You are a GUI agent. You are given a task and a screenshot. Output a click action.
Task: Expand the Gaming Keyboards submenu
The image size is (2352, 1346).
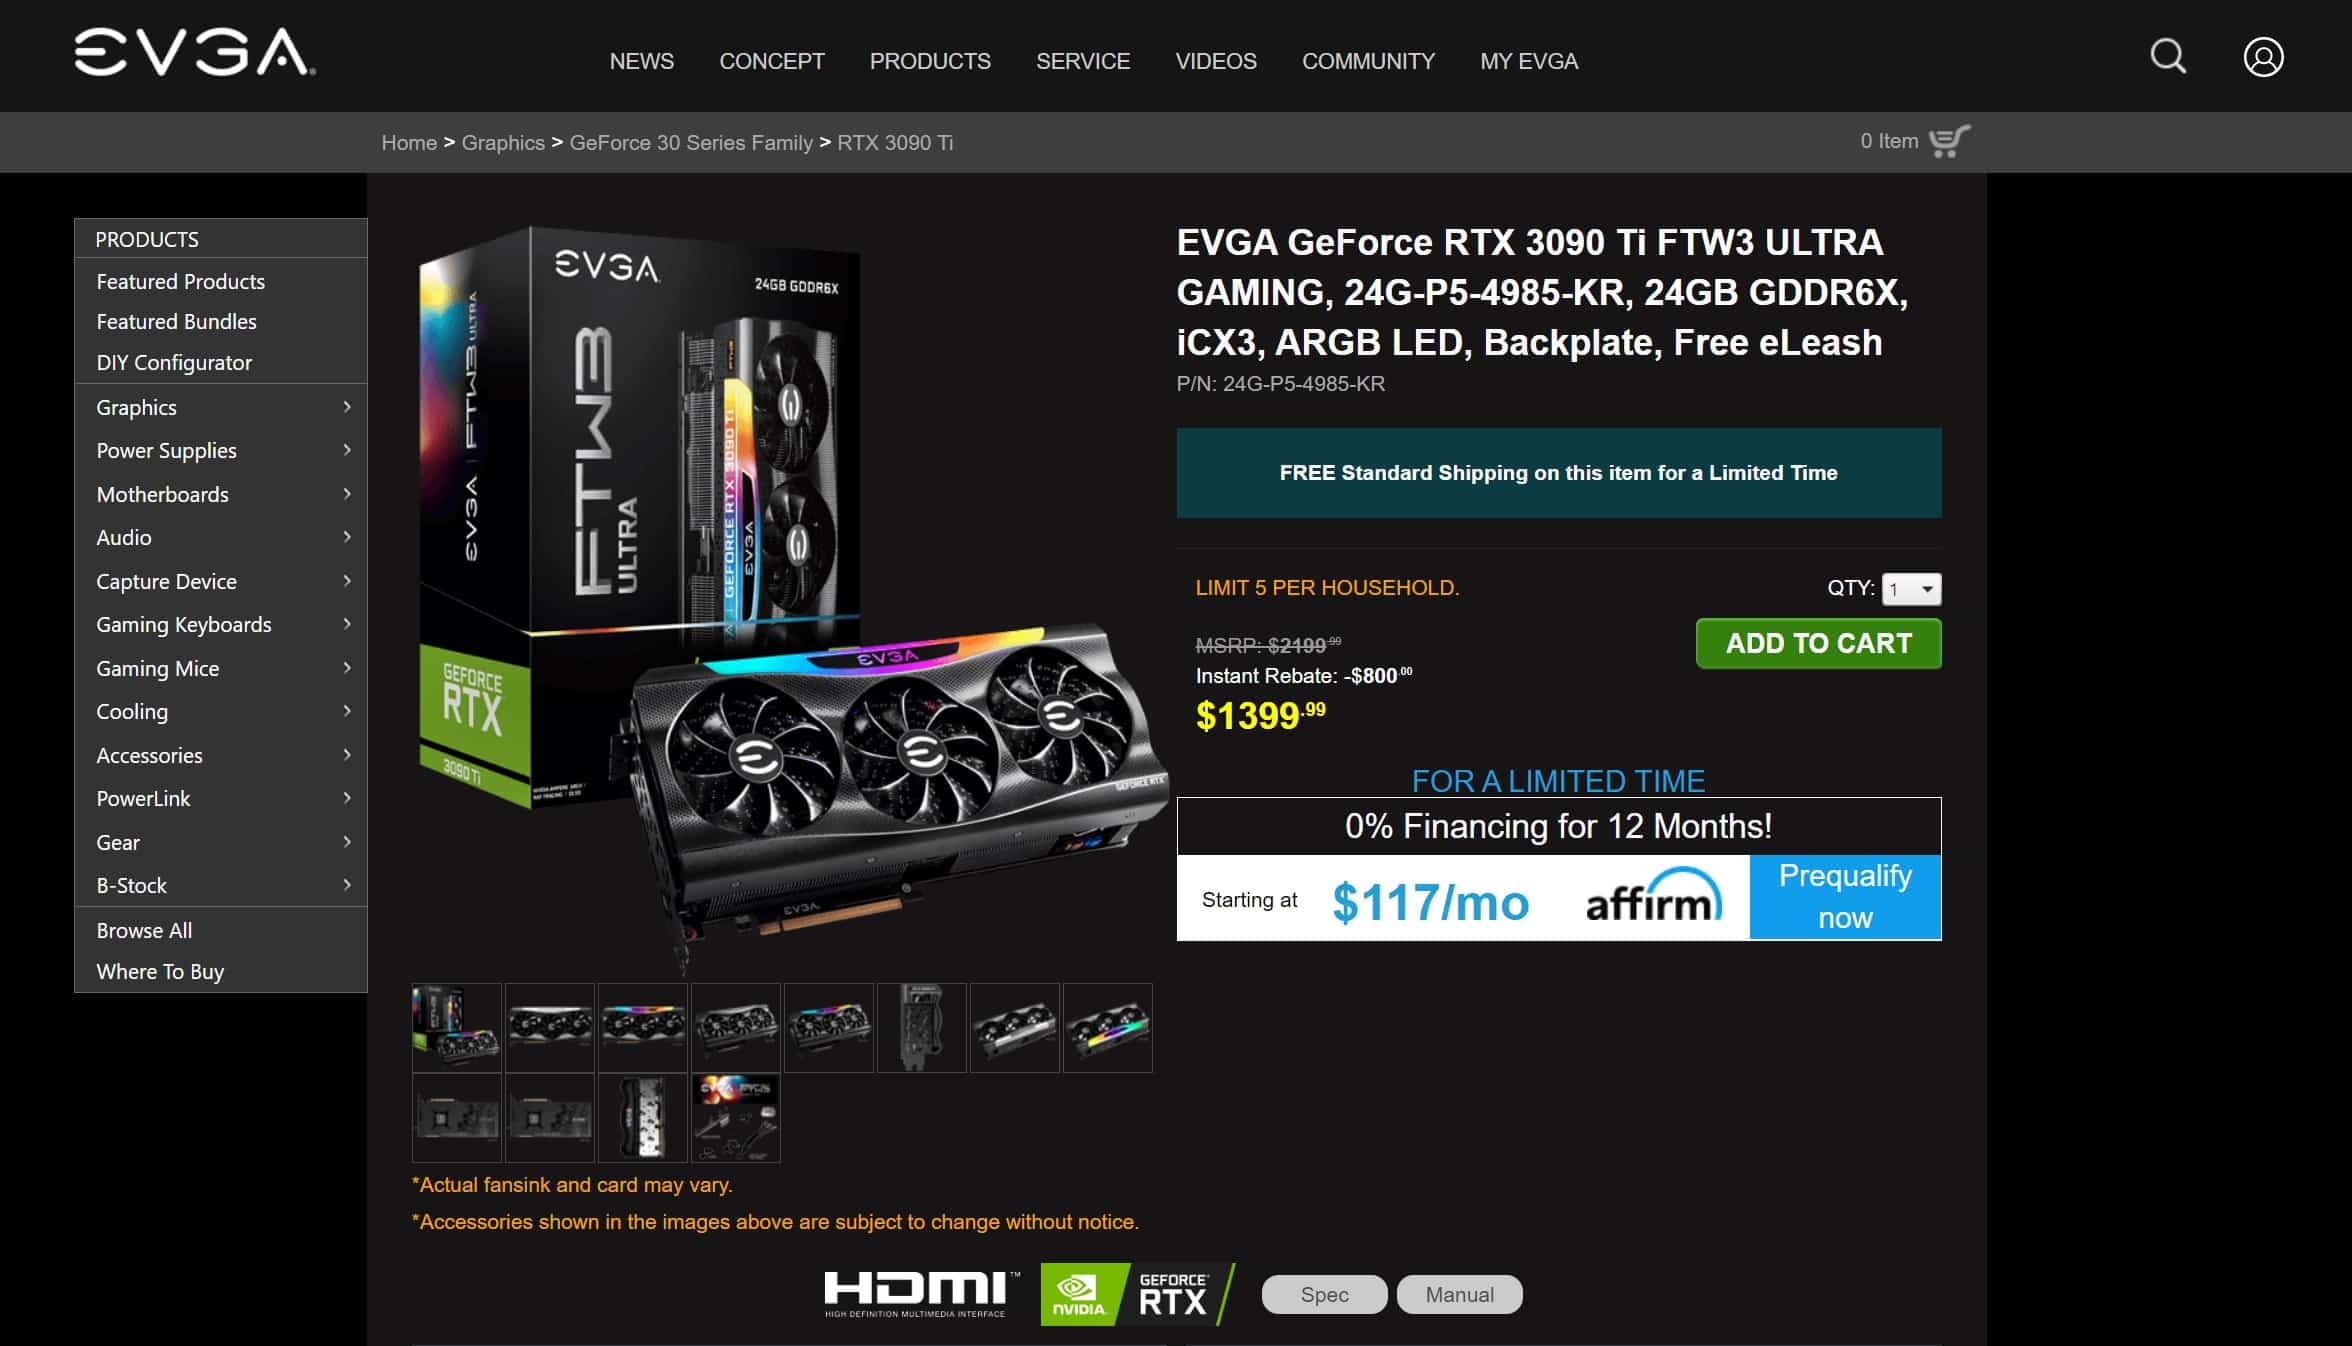tap(221, 625)
